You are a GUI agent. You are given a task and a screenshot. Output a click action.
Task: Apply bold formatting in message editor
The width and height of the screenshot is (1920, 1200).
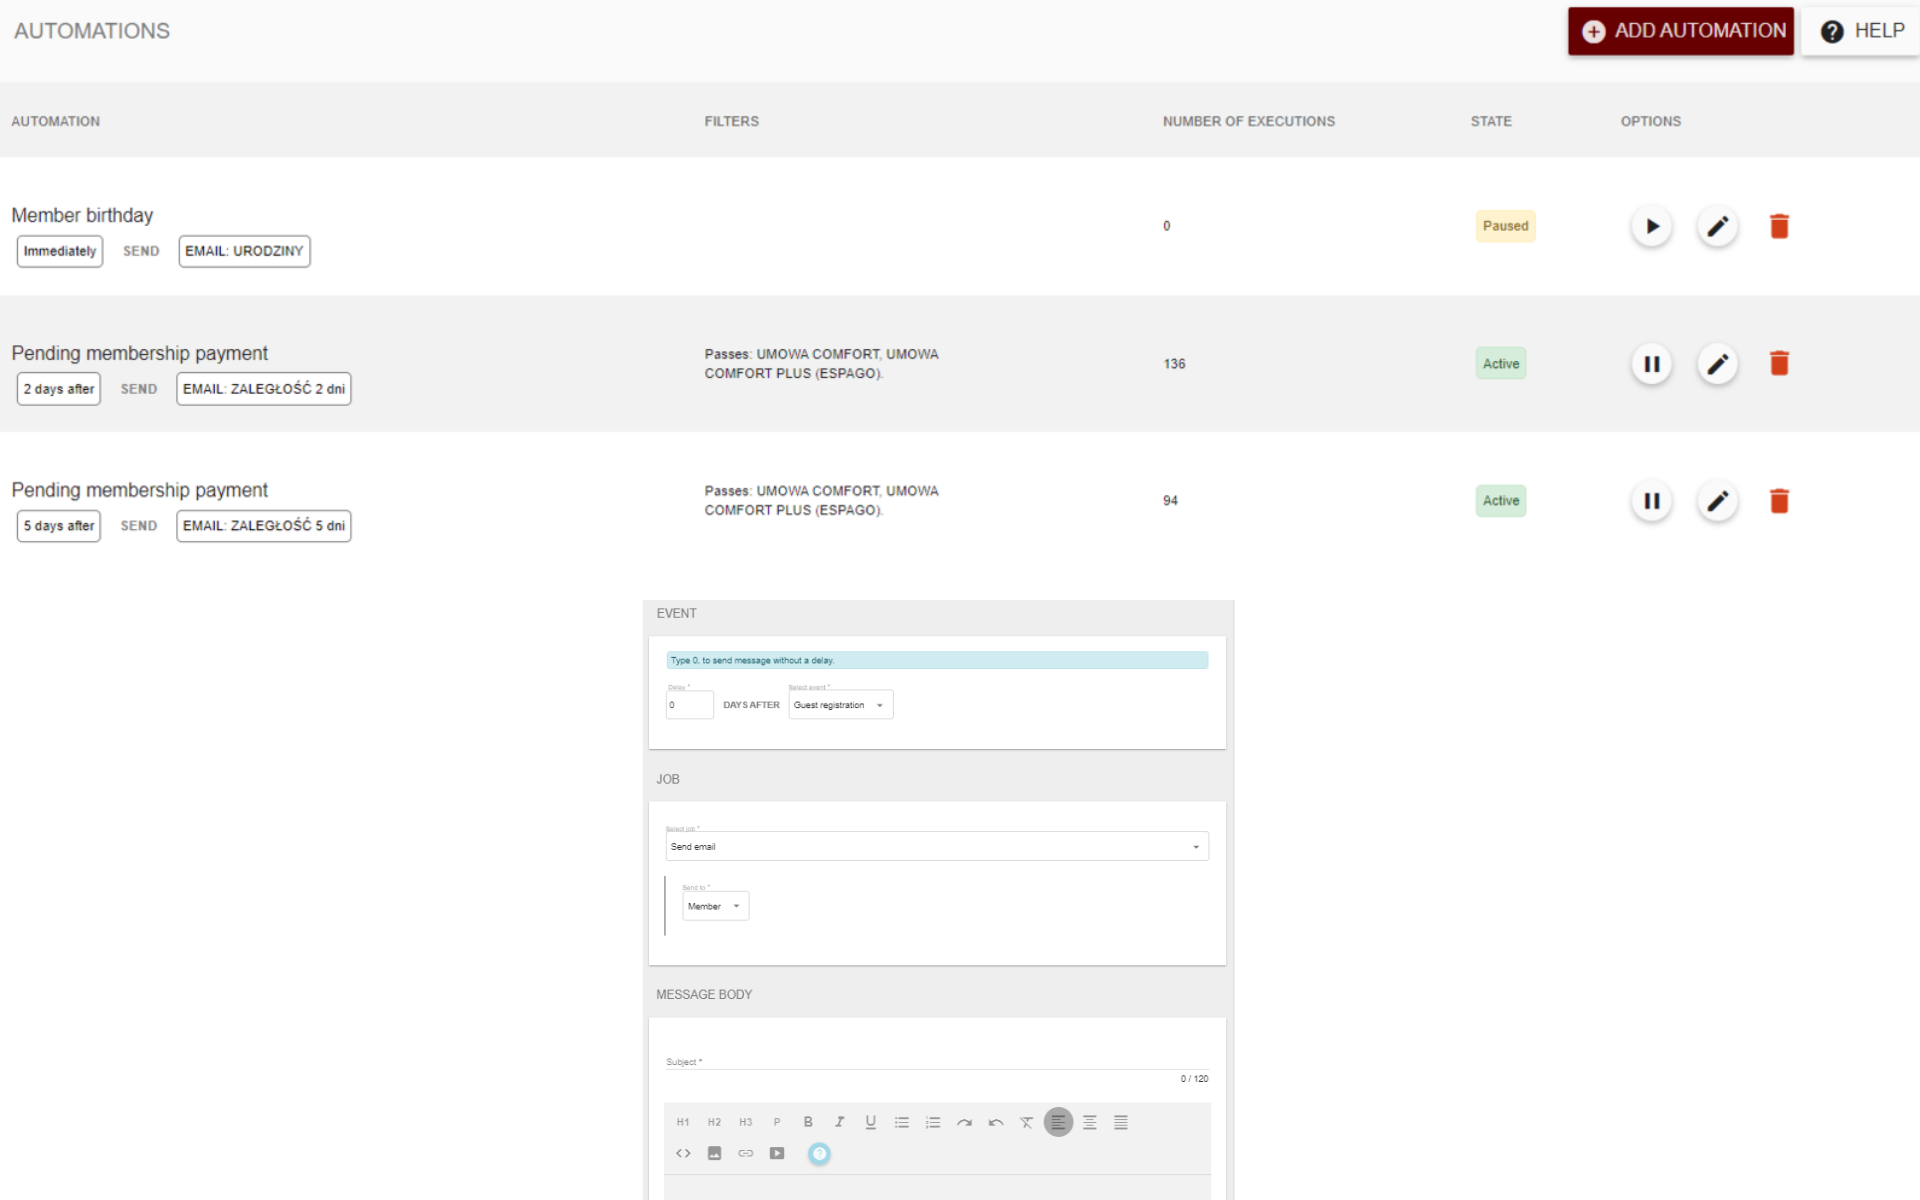click(x=808, y=1122)
